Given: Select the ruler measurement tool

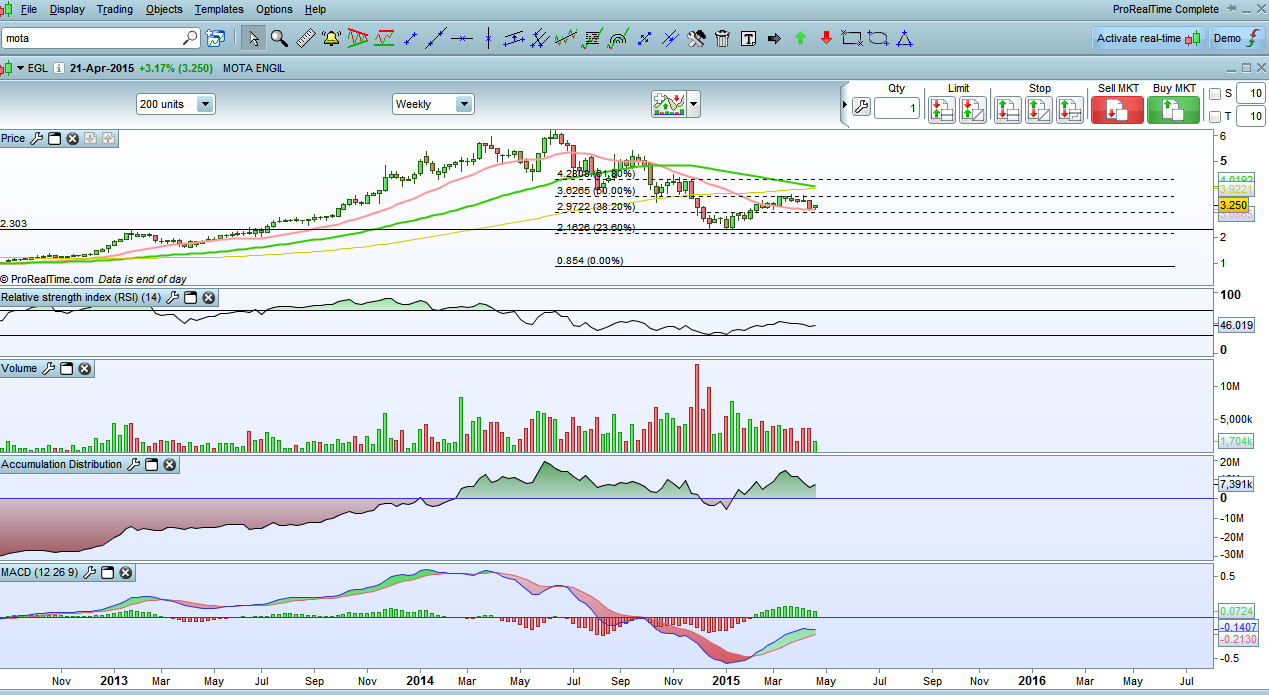Looking at the screenshot, I should coord(305,38).
